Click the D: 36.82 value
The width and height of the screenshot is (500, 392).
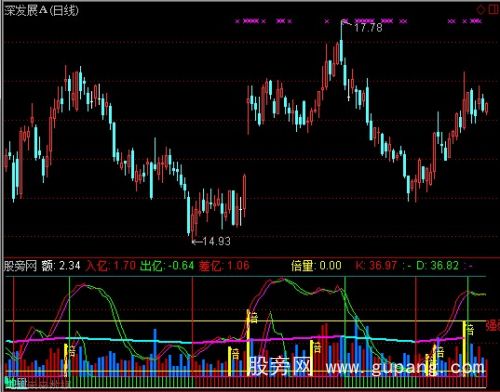pos(437,266)
